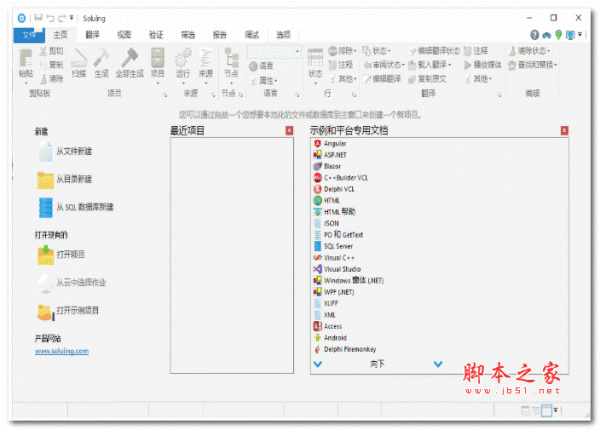Viewport: 600px width, 430px height.
Task: Click the Save icon in title bar
Action: tap(38, 17)
